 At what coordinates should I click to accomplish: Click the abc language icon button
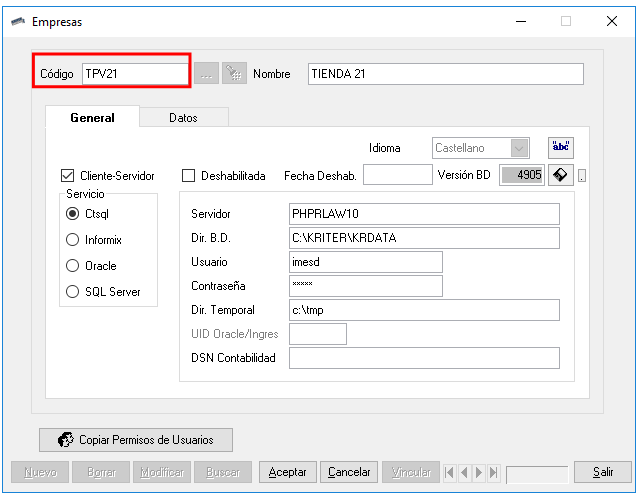coord(561,148)
